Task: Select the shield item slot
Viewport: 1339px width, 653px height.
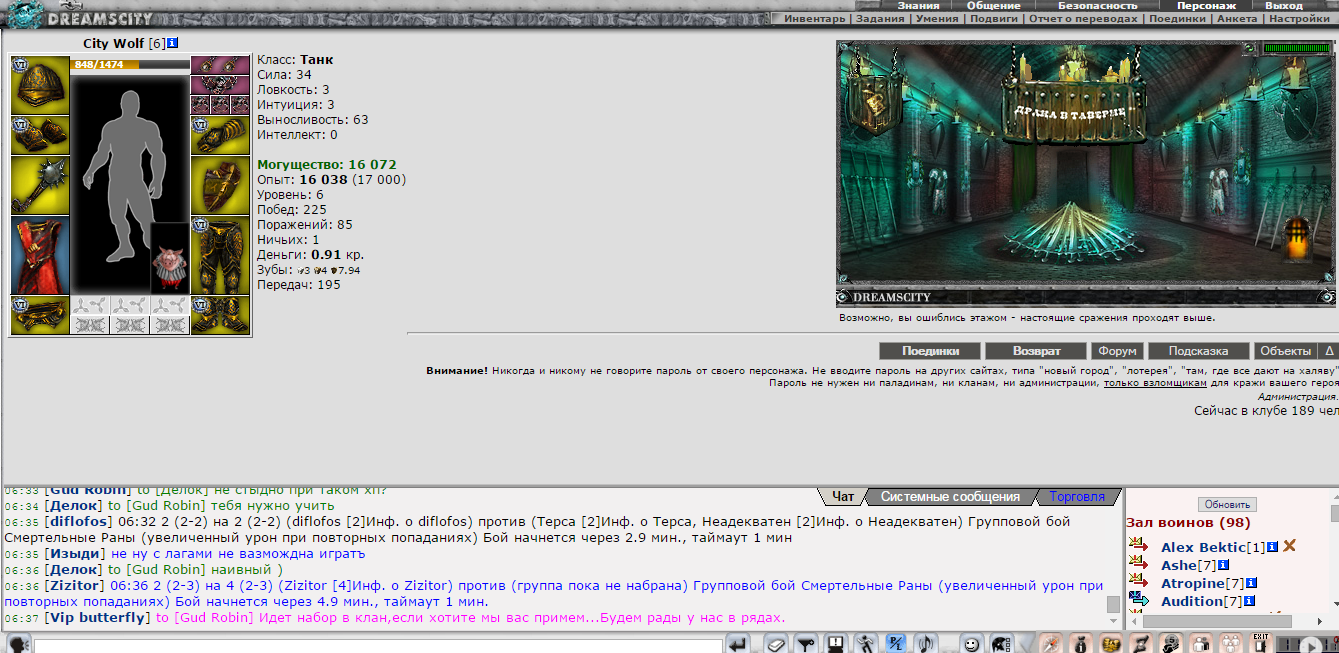Action: pyautogui.click(x=220, y=186)
